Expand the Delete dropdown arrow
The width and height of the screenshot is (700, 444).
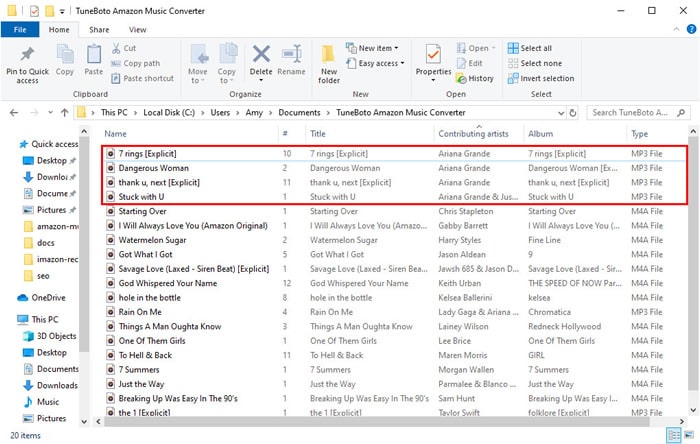261,80
